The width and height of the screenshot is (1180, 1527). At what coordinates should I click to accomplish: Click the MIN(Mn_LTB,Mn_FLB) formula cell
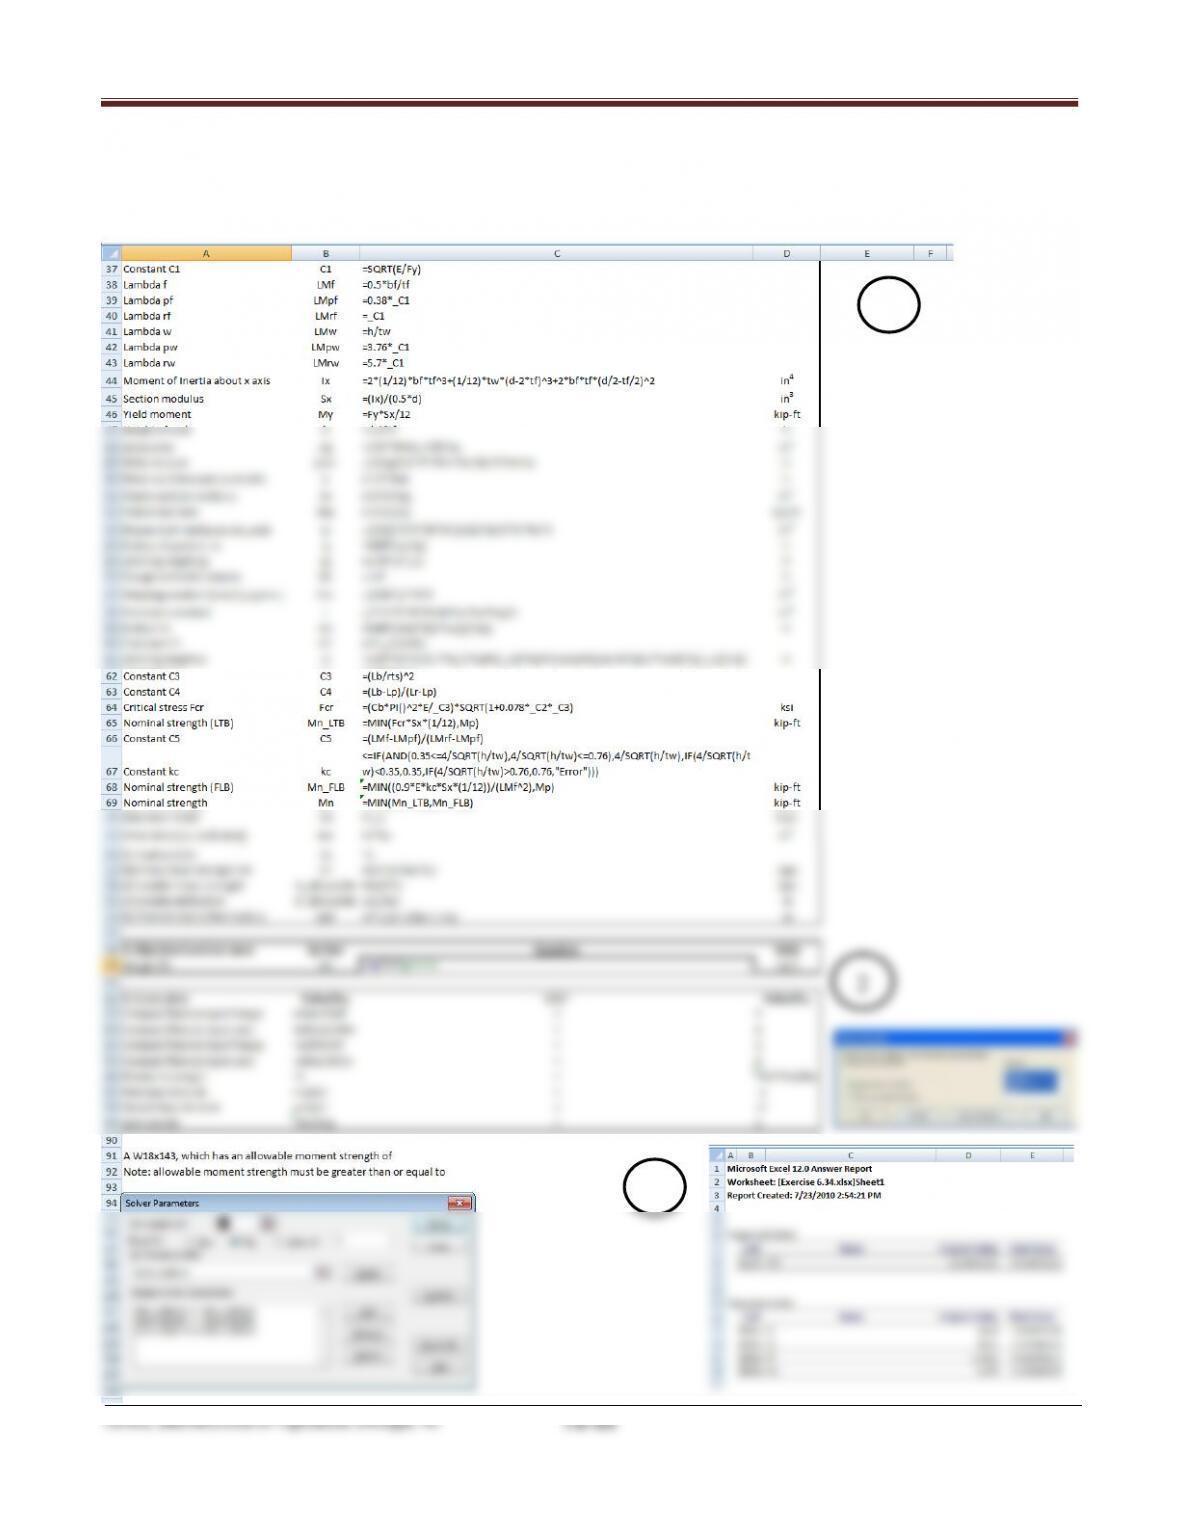pos(556,803)
